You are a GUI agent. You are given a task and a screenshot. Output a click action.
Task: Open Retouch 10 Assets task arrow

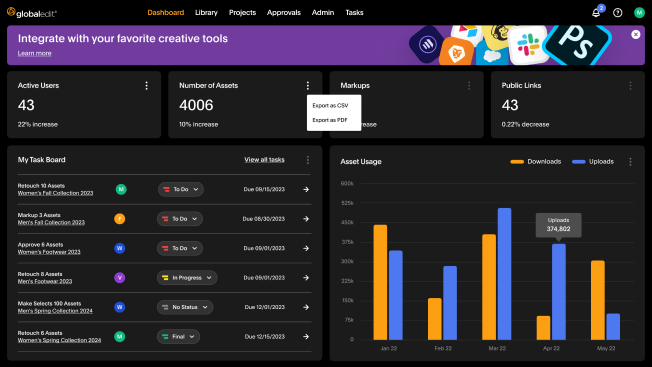[306, 190]
